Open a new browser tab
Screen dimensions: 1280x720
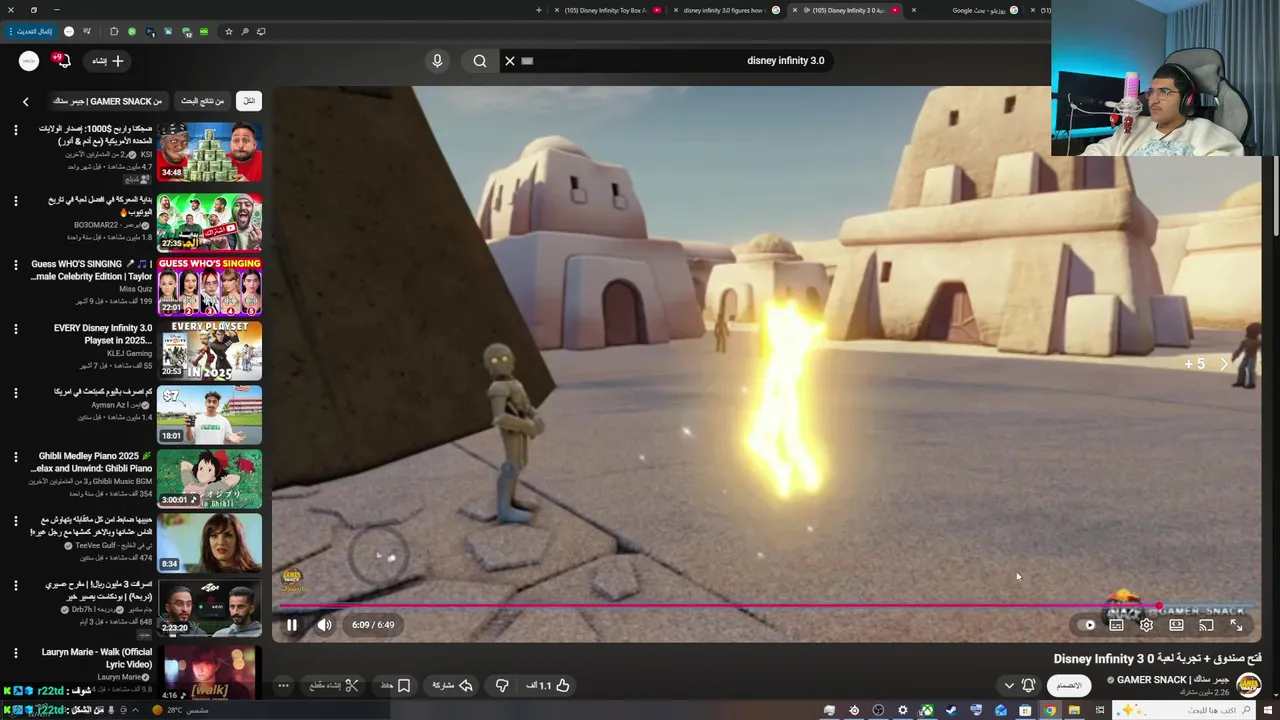tap(539, 10)
